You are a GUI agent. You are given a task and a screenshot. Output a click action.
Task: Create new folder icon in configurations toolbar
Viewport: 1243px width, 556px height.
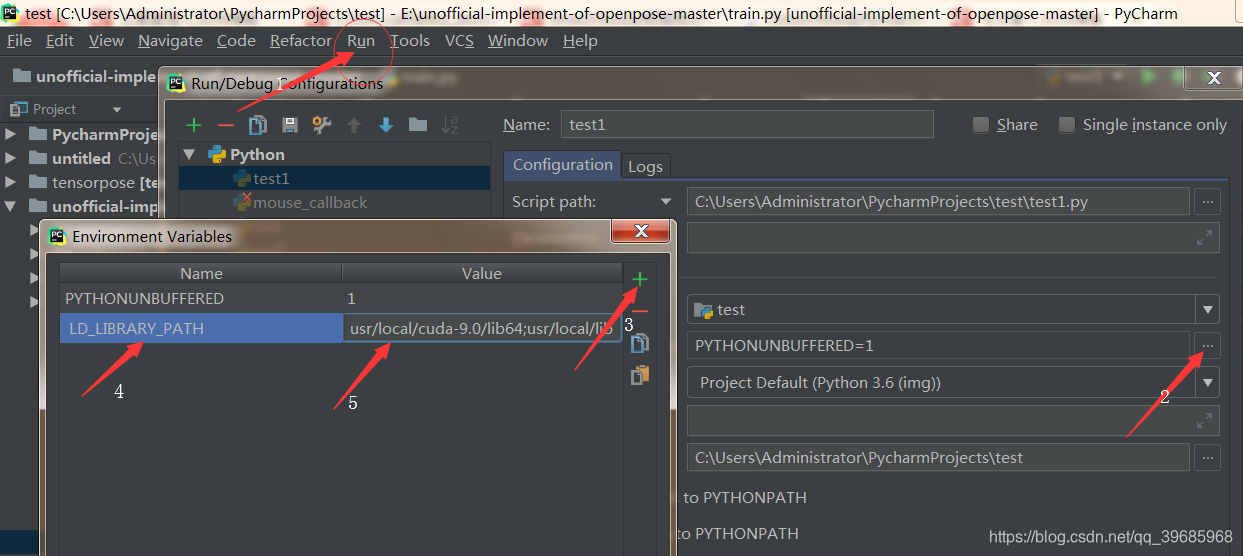pyautogui.click(x=418, y=125)
